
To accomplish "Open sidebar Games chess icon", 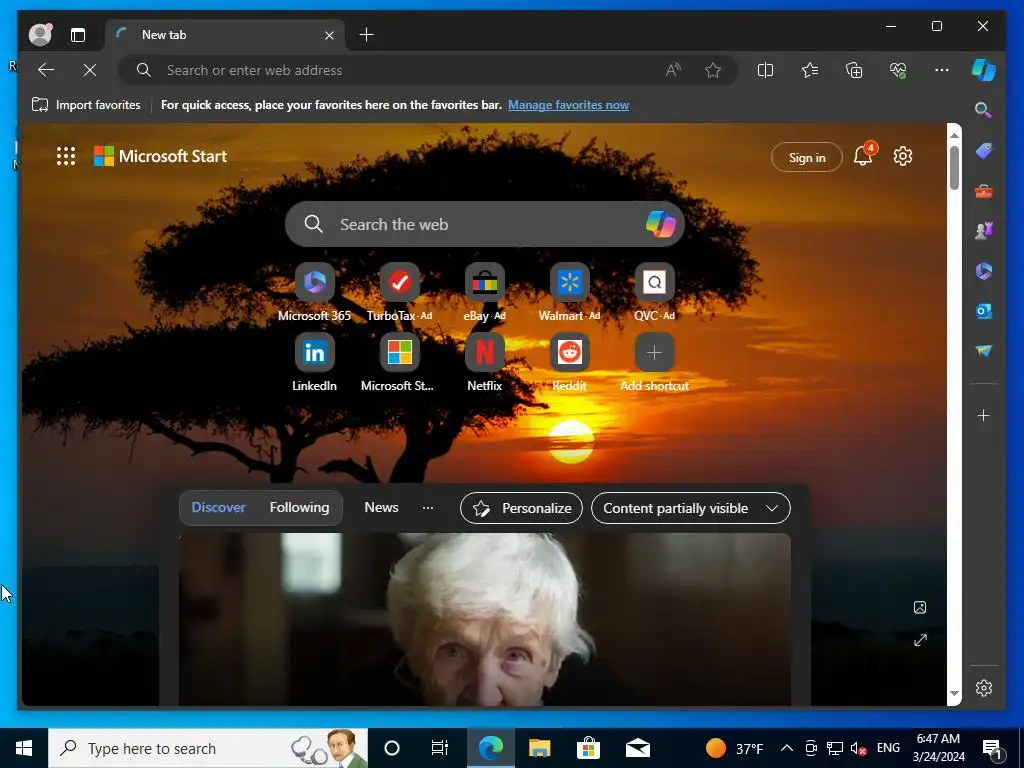I will pos(984,231).
